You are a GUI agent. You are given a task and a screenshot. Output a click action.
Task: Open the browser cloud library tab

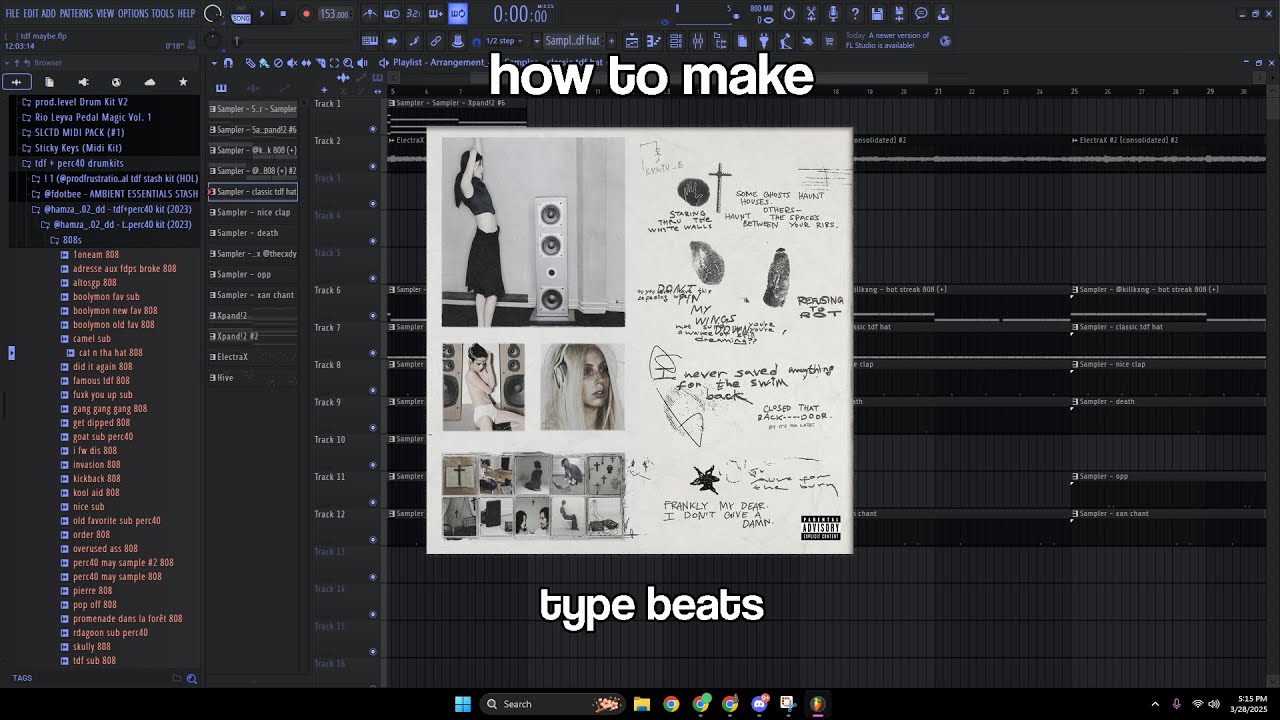coord(149,82)
